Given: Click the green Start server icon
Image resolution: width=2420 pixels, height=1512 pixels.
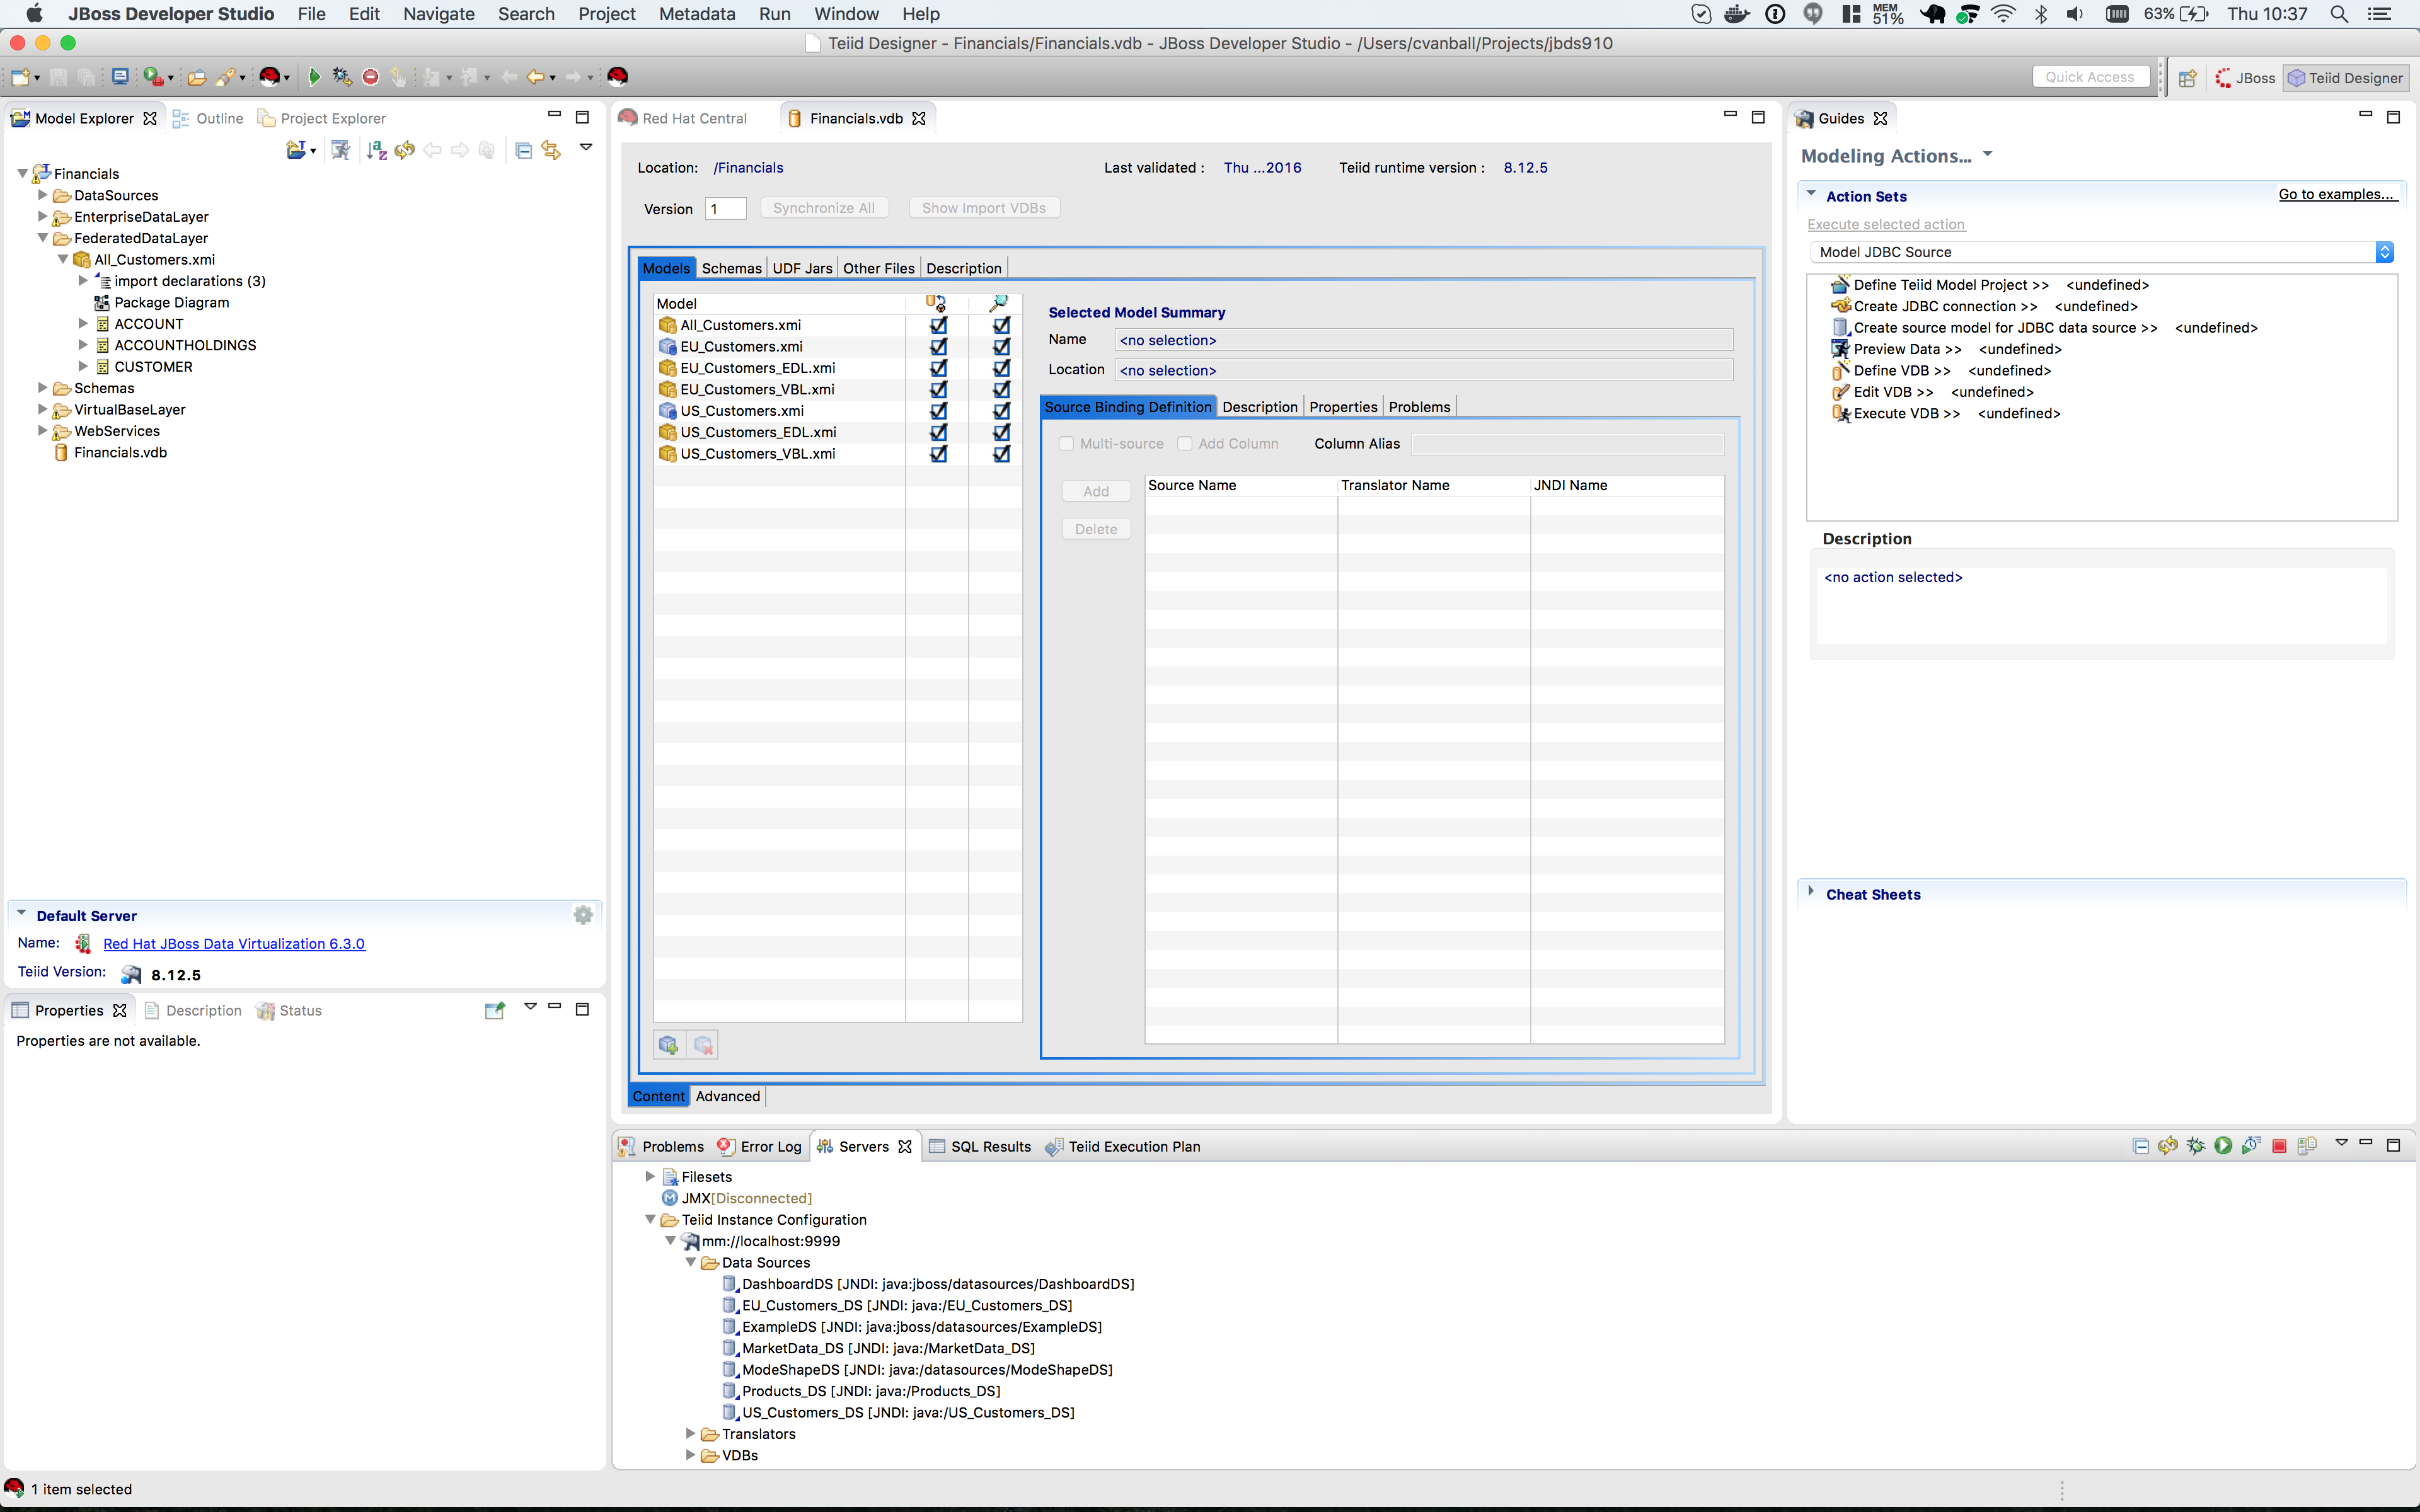Looking at the screenshot, I should (x=2223, y=1146).
